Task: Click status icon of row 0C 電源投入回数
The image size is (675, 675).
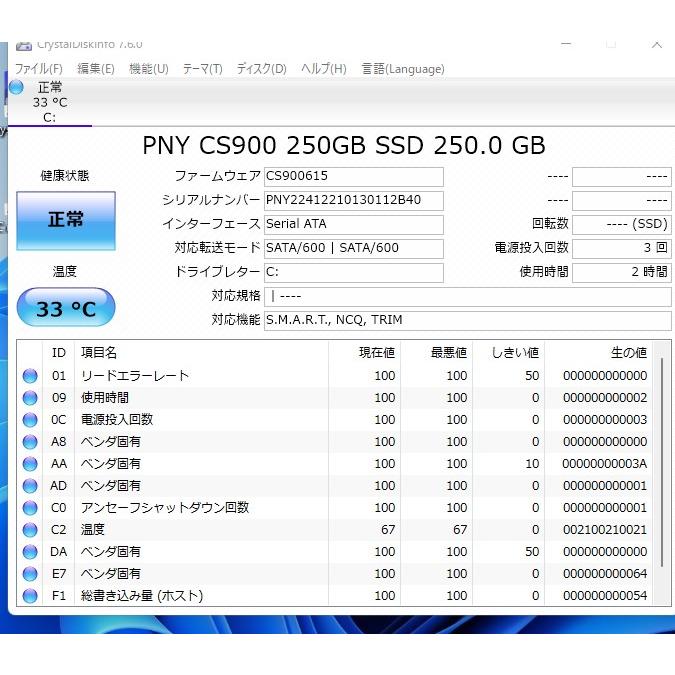Action: 30,420
